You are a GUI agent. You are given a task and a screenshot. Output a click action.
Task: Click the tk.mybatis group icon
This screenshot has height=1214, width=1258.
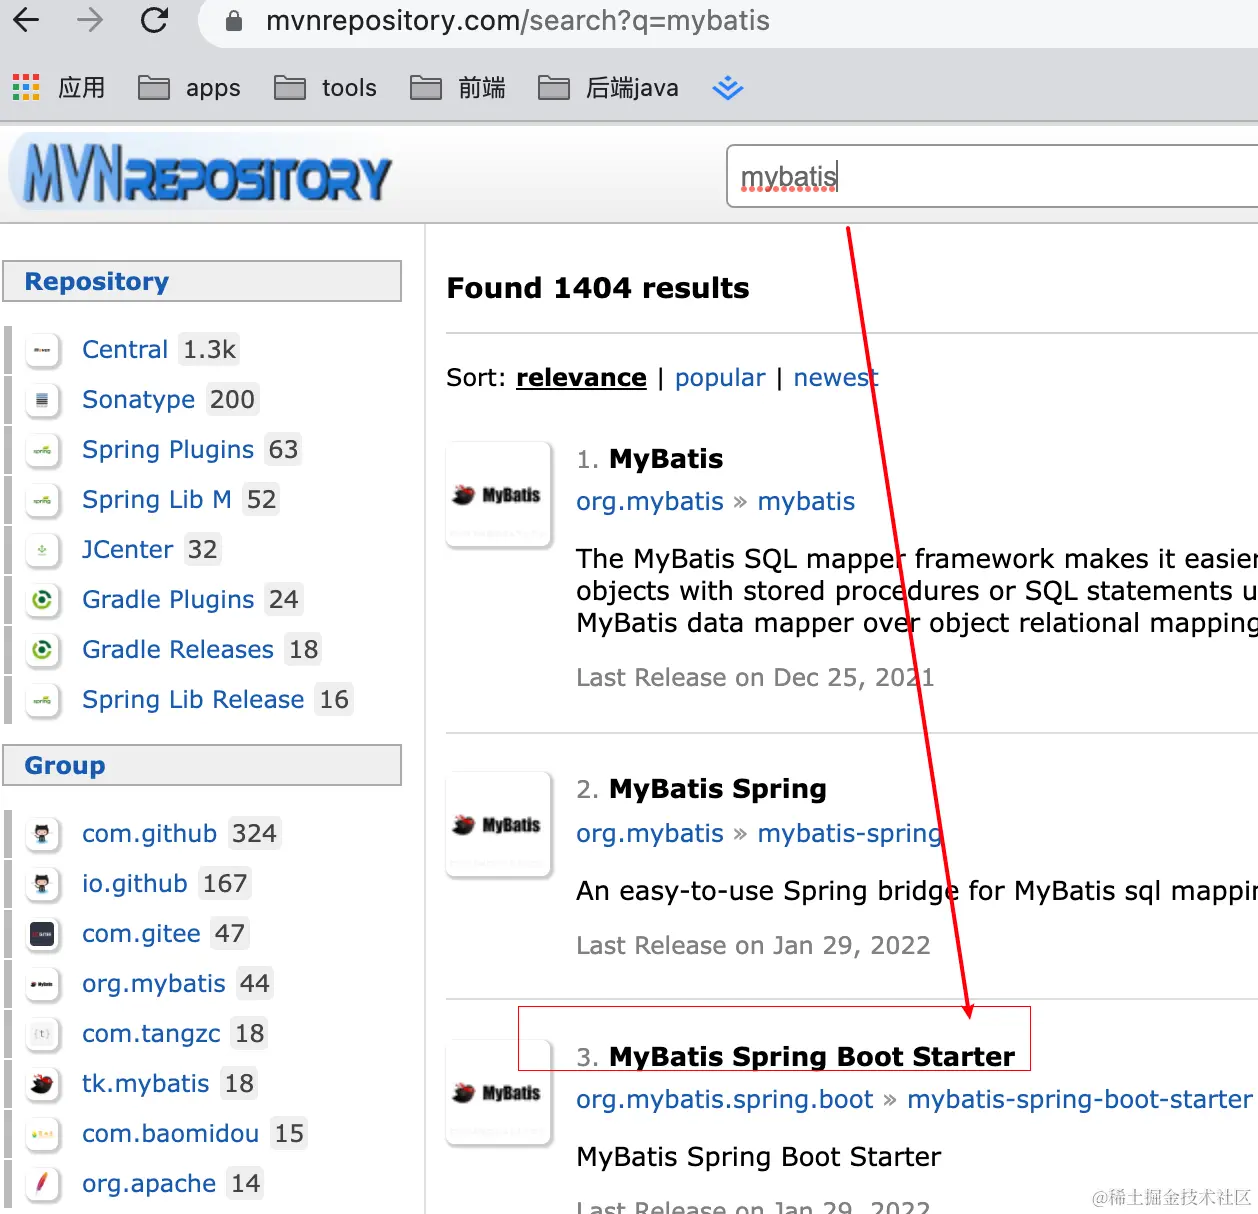(42, 1084)
